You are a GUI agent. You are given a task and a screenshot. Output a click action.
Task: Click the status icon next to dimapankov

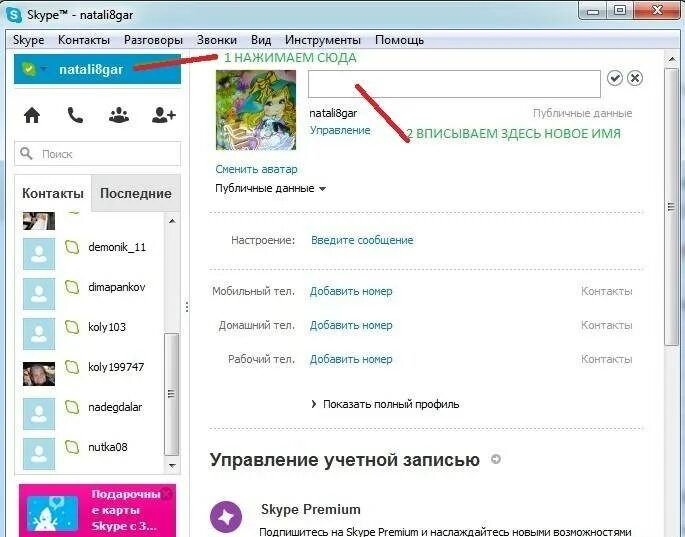72,287
